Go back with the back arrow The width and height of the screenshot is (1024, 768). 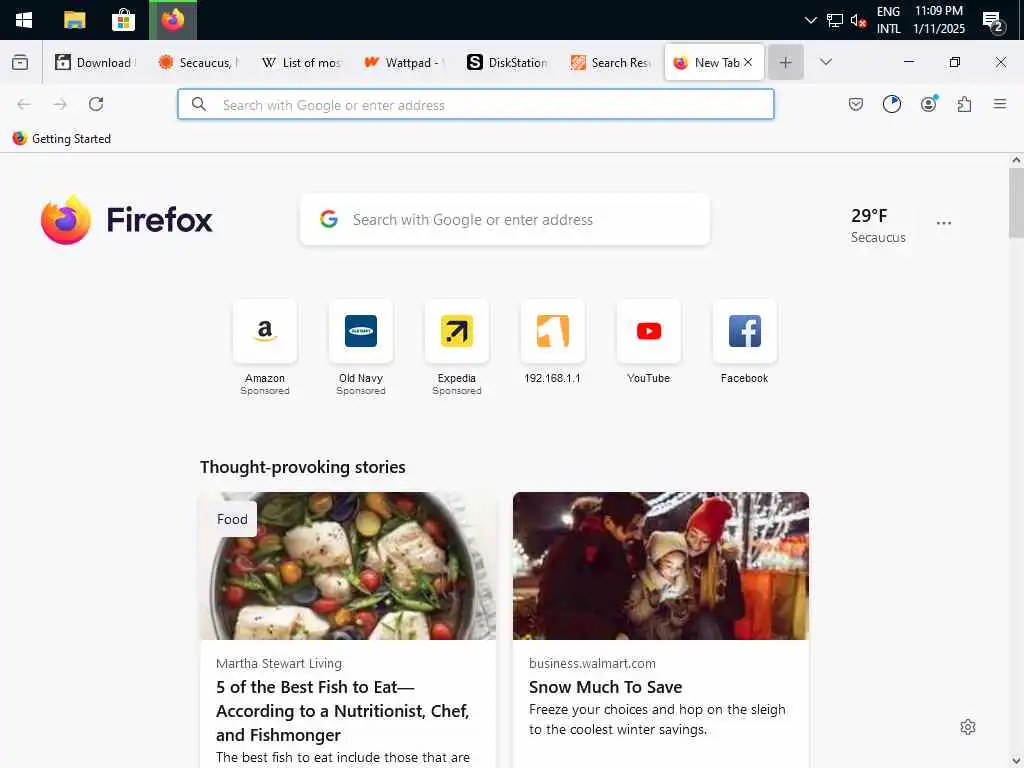pyautogui.click(x=24, y=104)
